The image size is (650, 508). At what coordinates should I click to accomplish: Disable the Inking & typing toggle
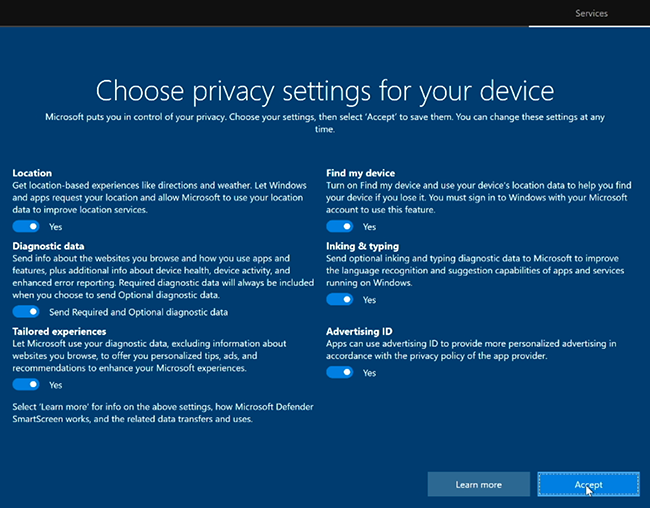pyautogui.click(x=340, y=299)
